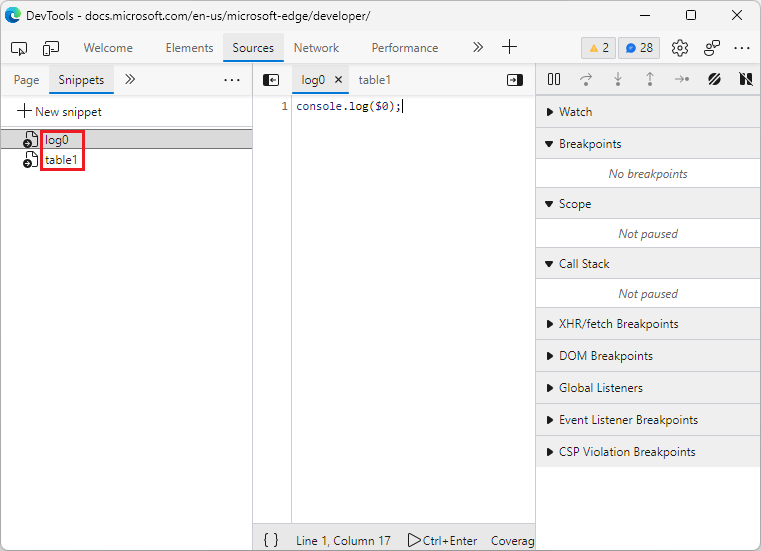Collapse the Call Stack section
The width and height of the screenshot is (761, 551).
[648, 264]
